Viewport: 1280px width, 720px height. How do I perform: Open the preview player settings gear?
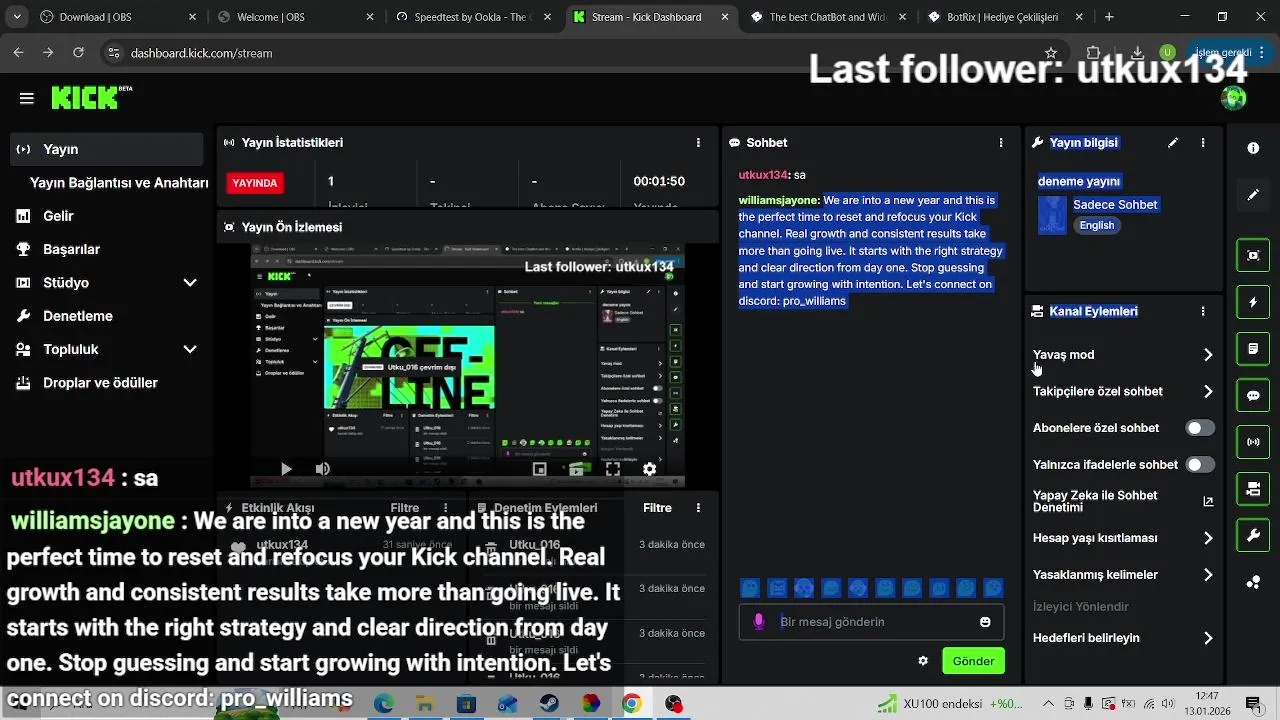[x=649, y=468]
